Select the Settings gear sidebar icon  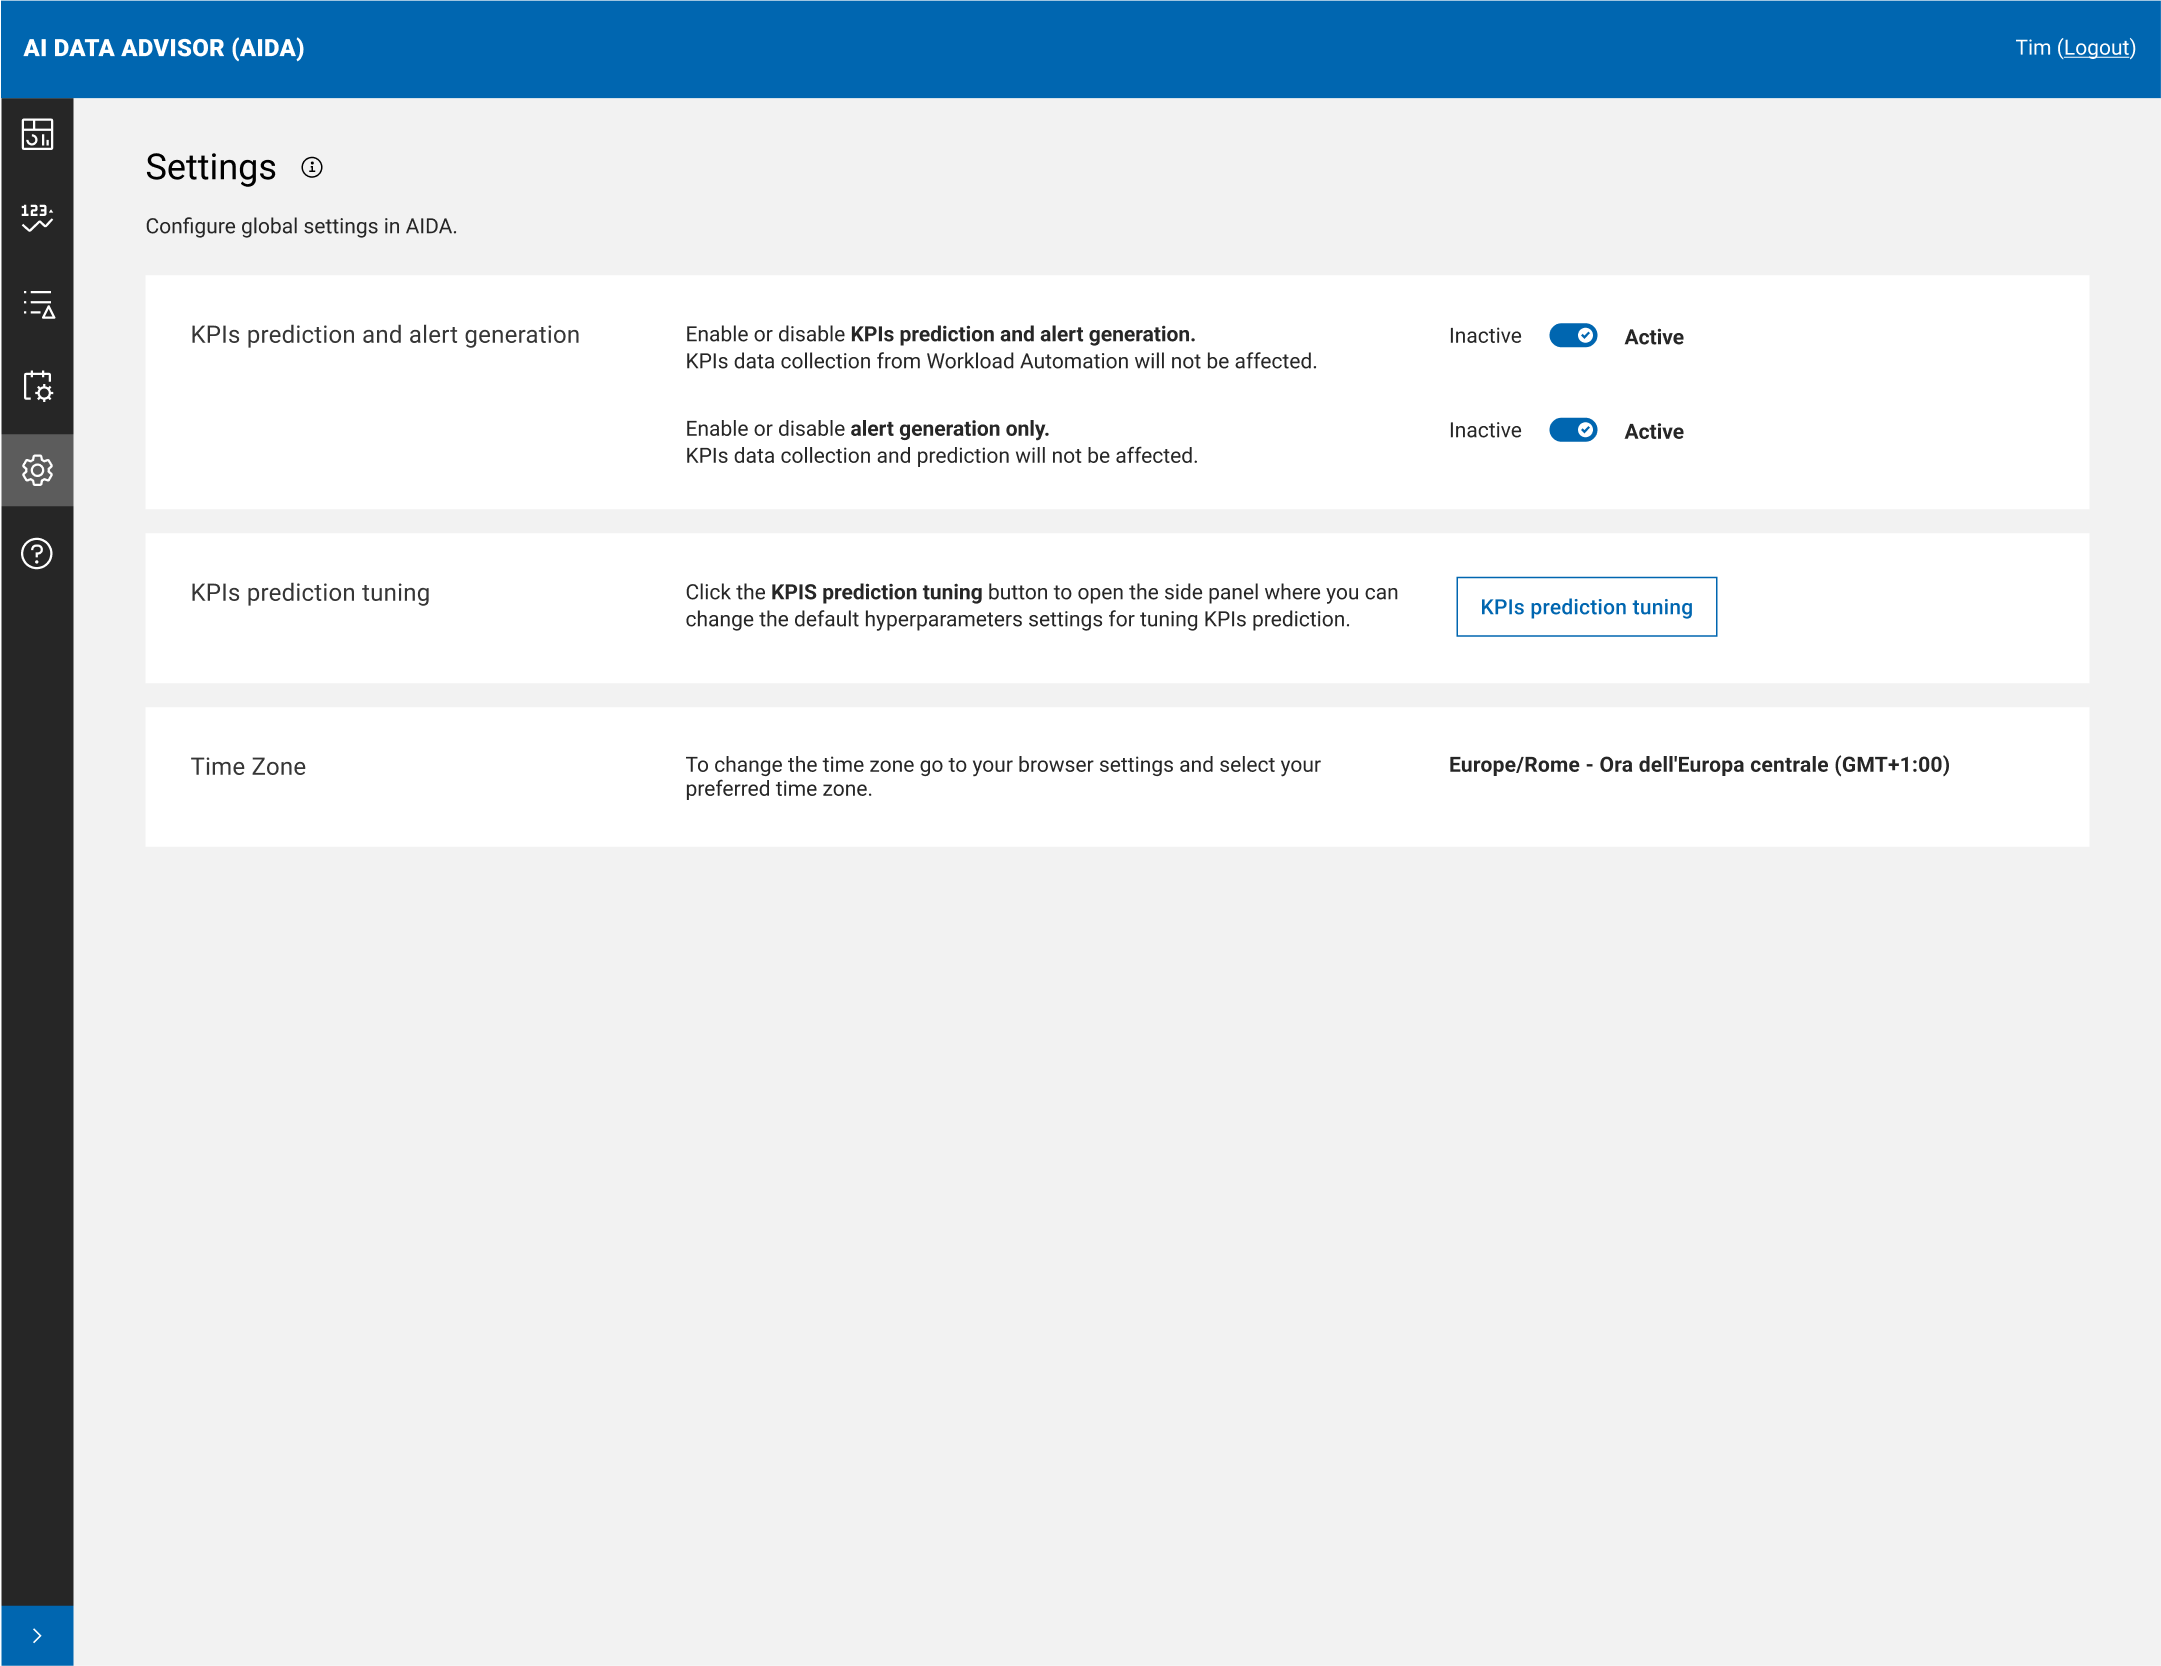(x=37, y=470)
